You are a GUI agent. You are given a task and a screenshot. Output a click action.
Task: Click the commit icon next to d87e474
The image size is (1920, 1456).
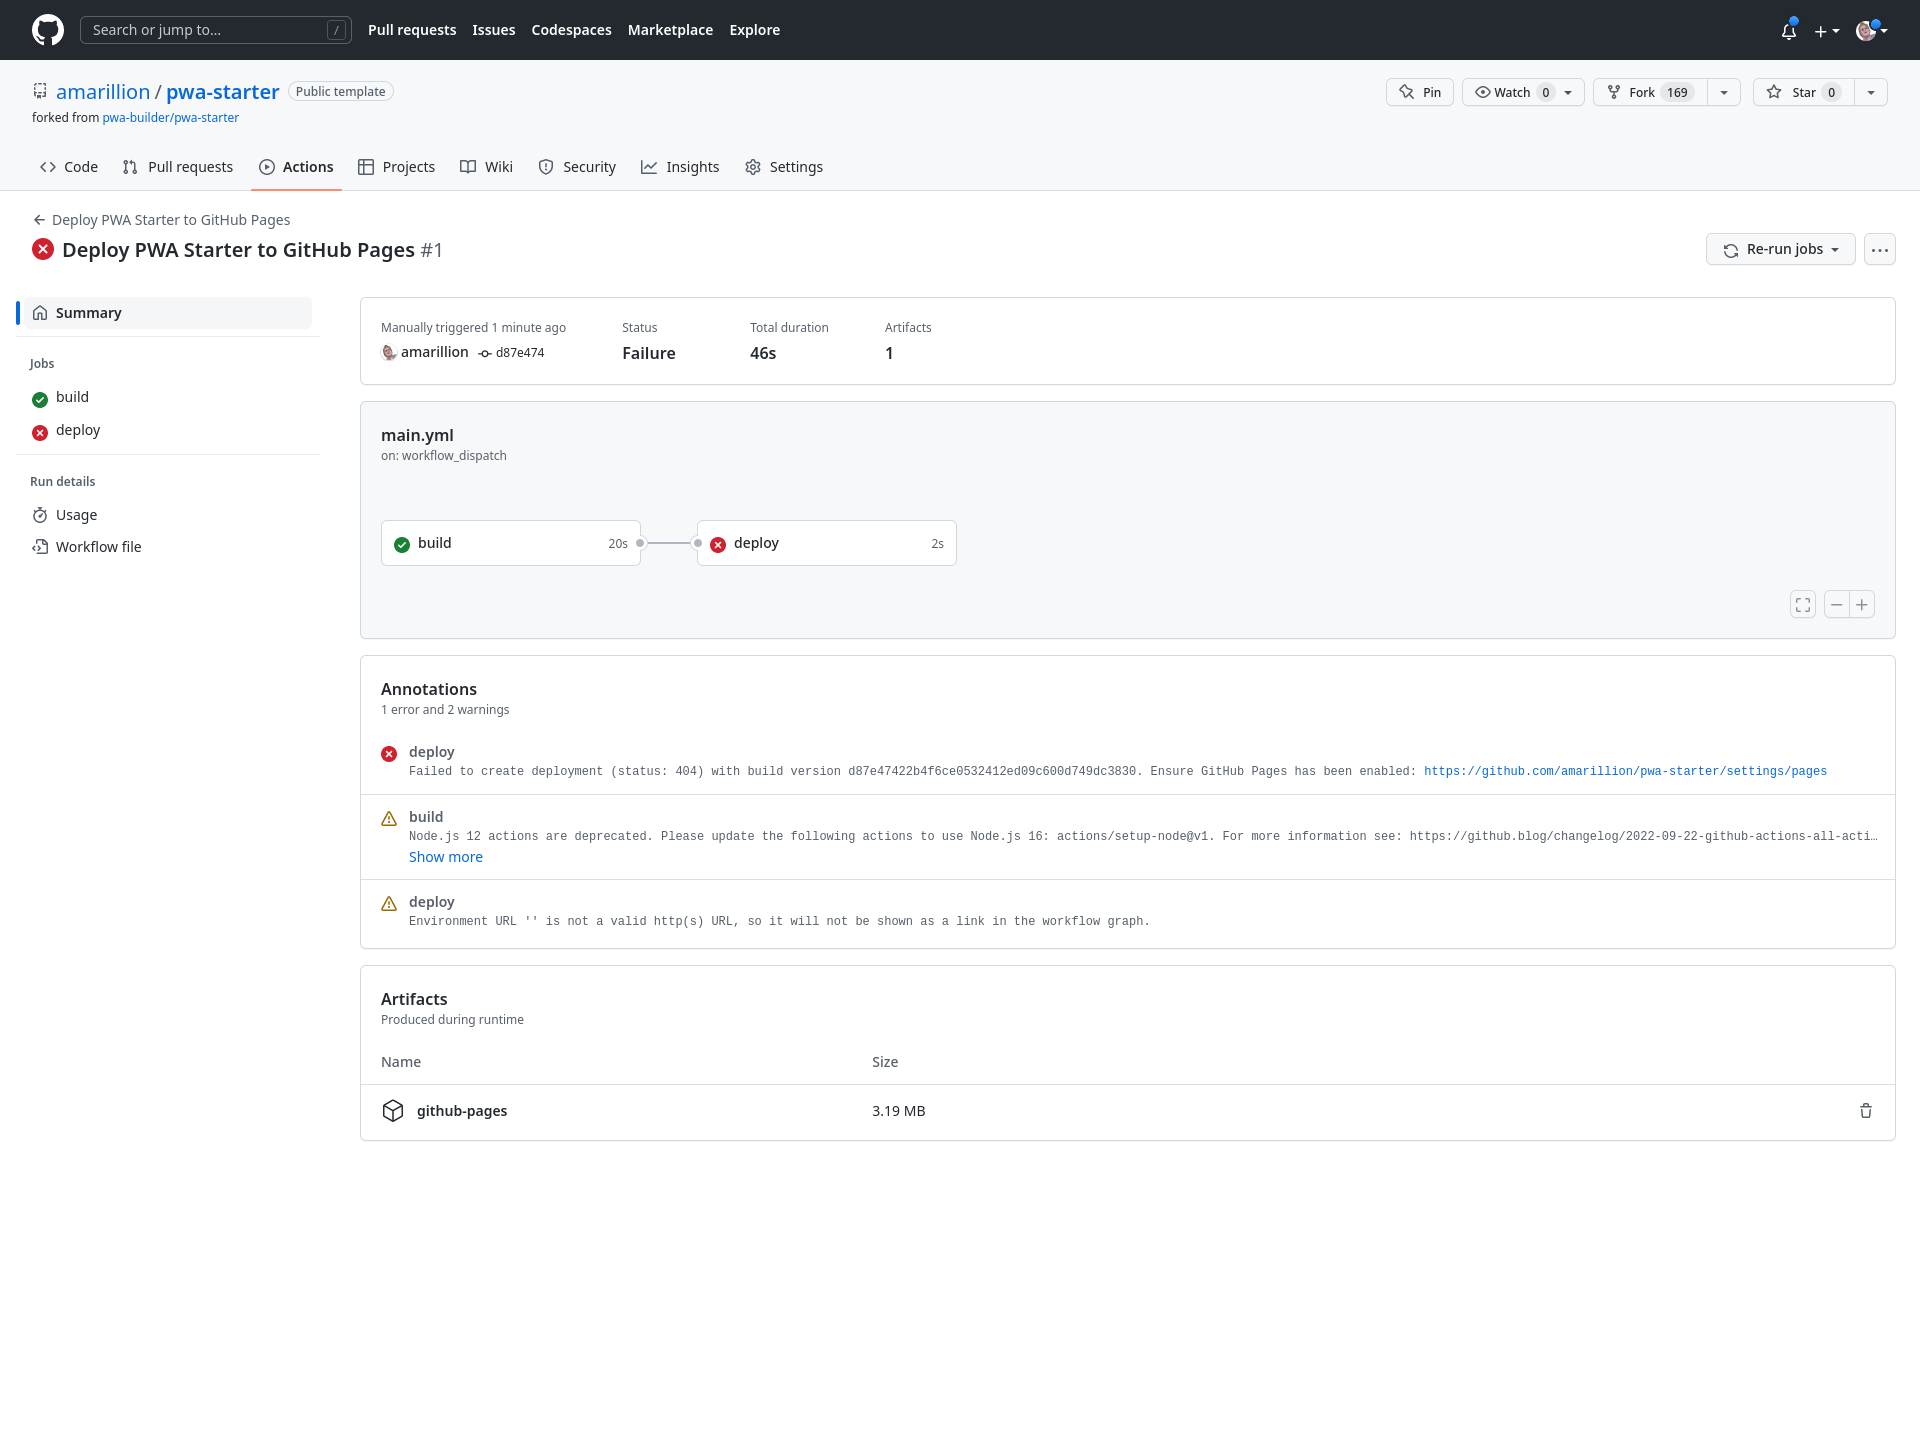[485, 353]
